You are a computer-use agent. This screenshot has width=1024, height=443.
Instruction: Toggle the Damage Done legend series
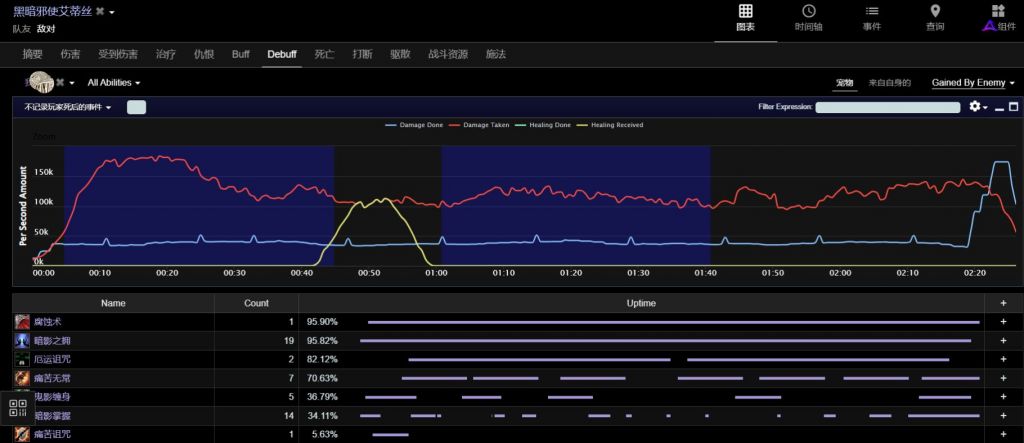[420, 125]
